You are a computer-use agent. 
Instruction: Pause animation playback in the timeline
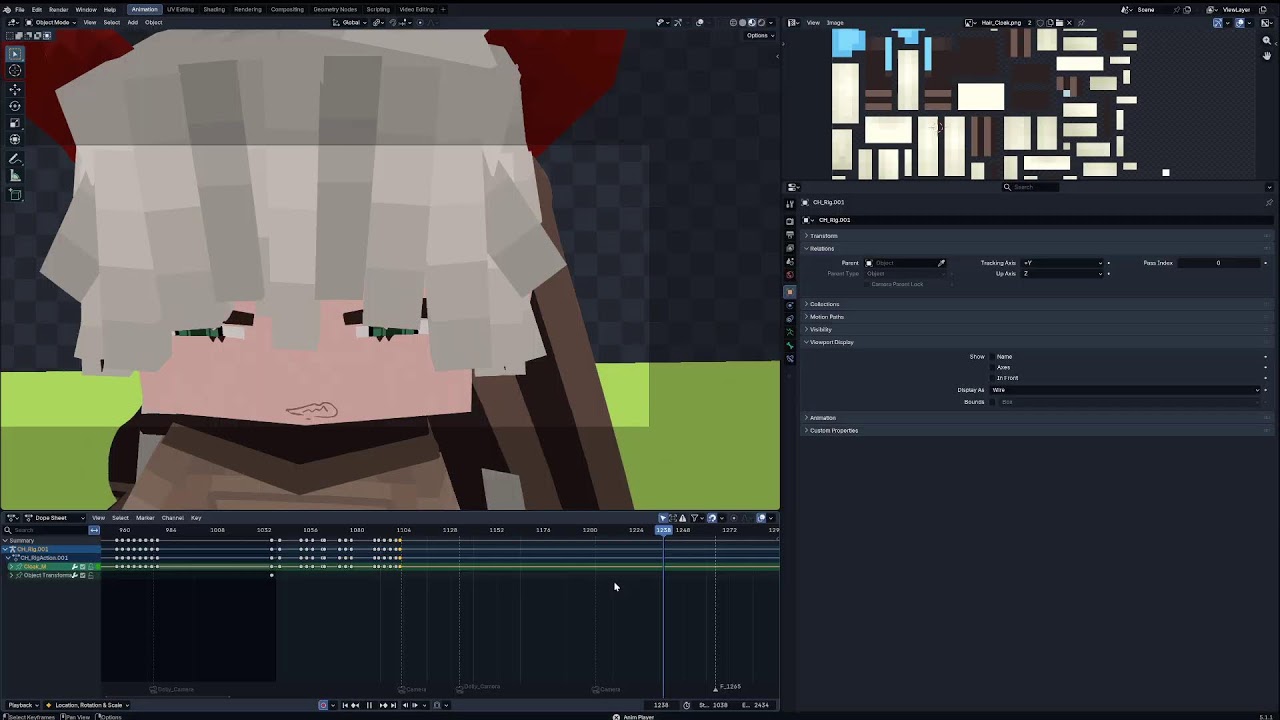point(369,705)
